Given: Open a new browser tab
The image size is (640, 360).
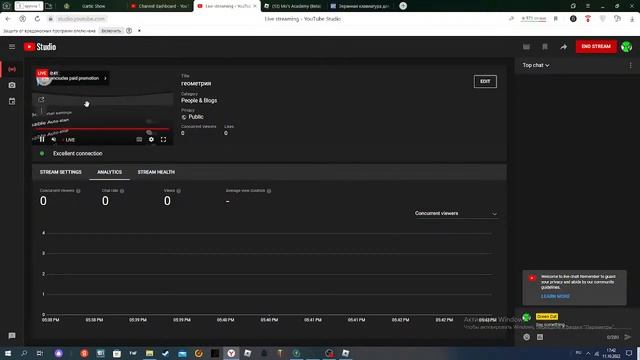Looking at the screenshot, I should [403, 6].
